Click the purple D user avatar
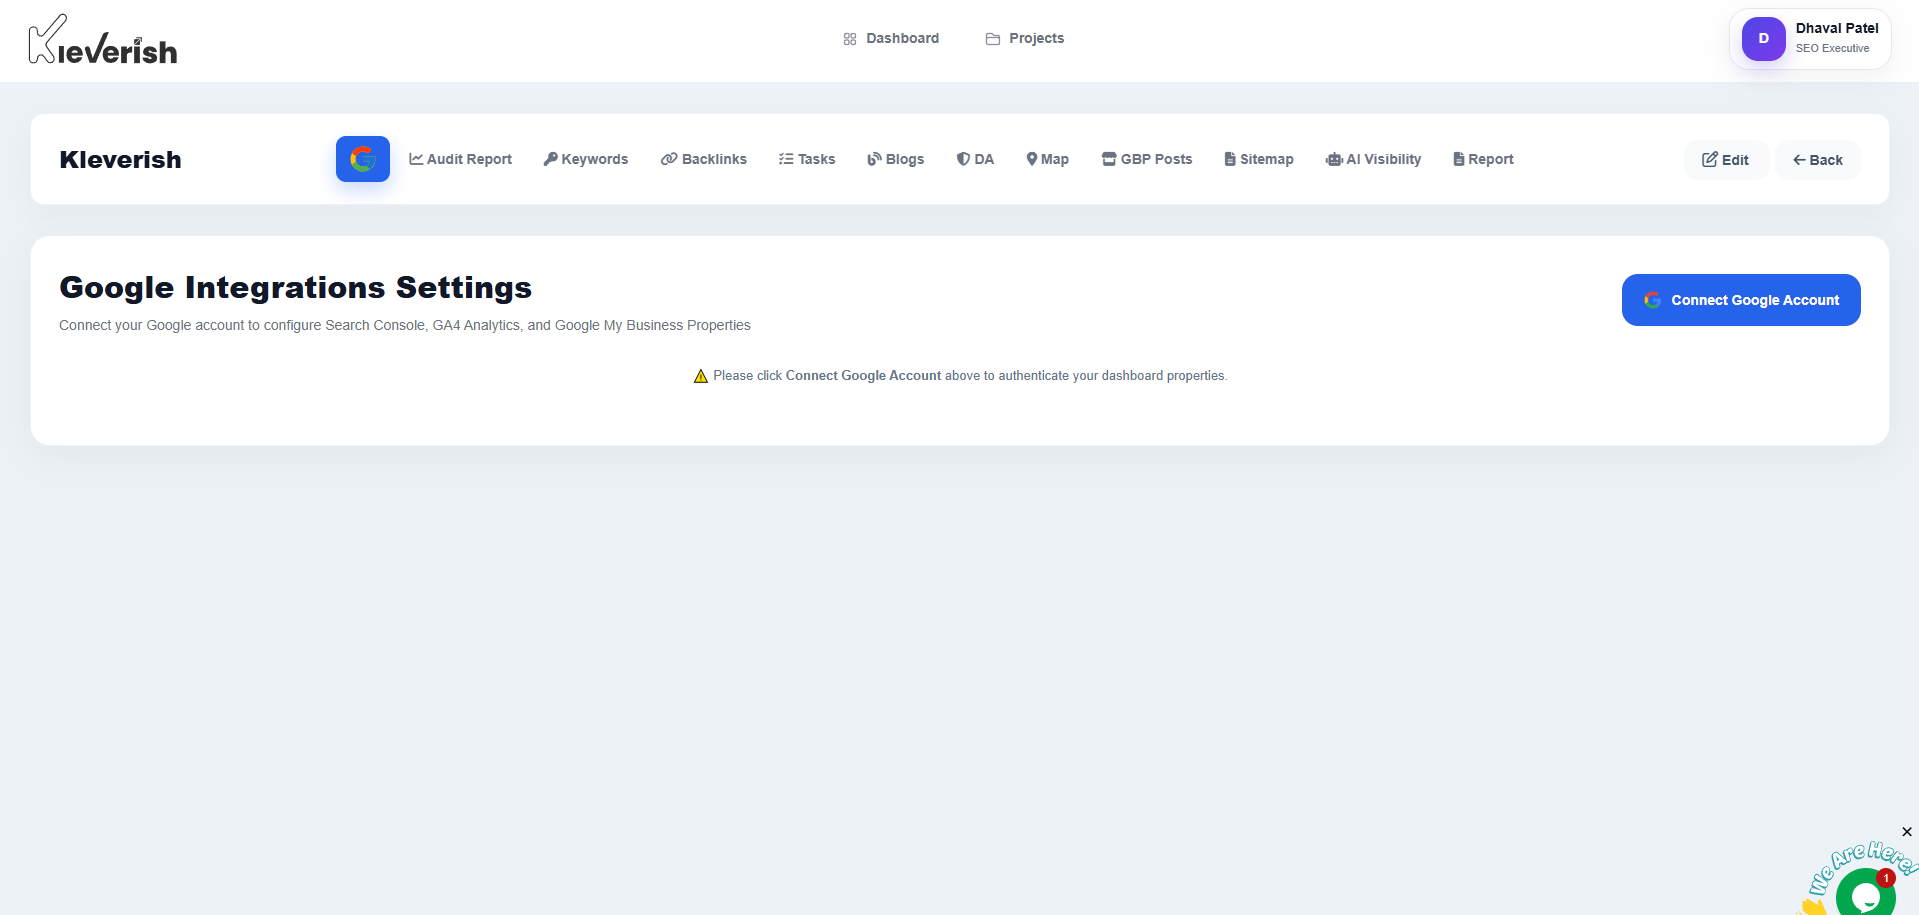Viewport: 1919px width, 915px height. (x=1763, y=39)
